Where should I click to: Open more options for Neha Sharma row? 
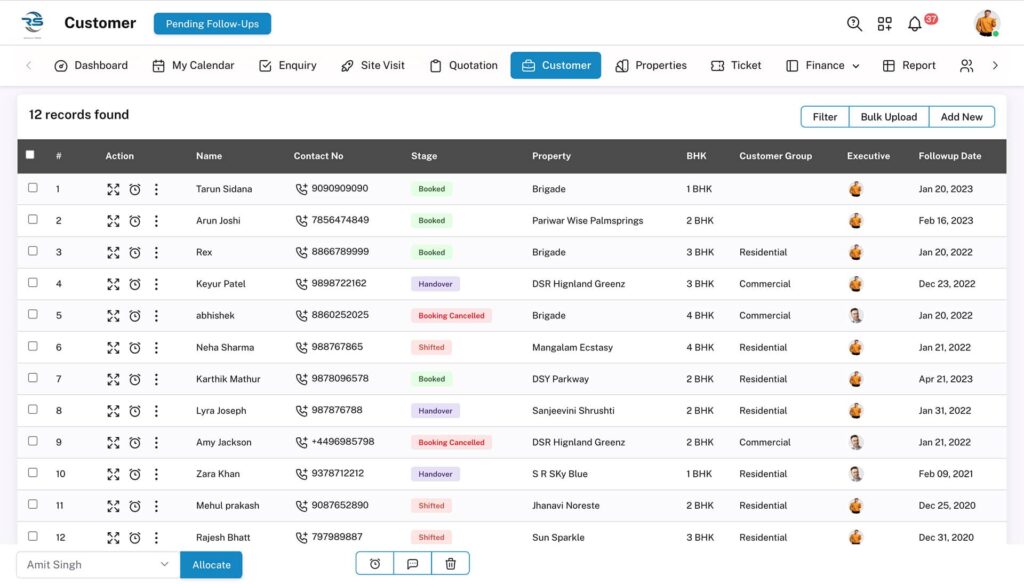click(156, 348)
